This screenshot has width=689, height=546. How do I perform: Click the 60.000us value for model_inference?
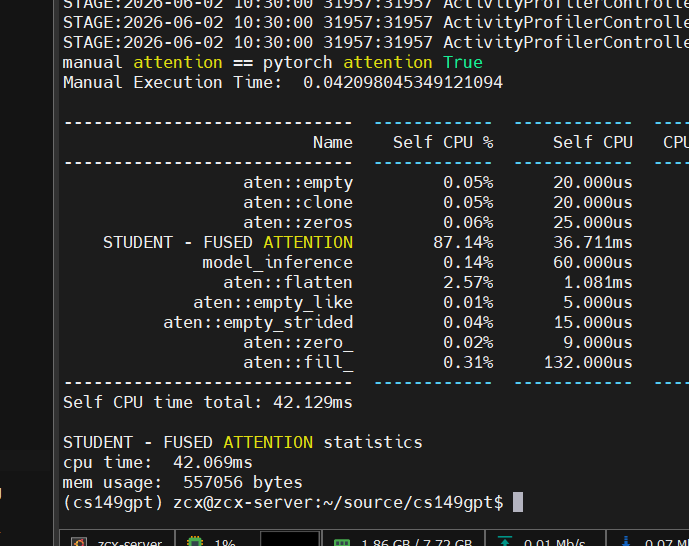pyautogui.click(x=593, y=262)
